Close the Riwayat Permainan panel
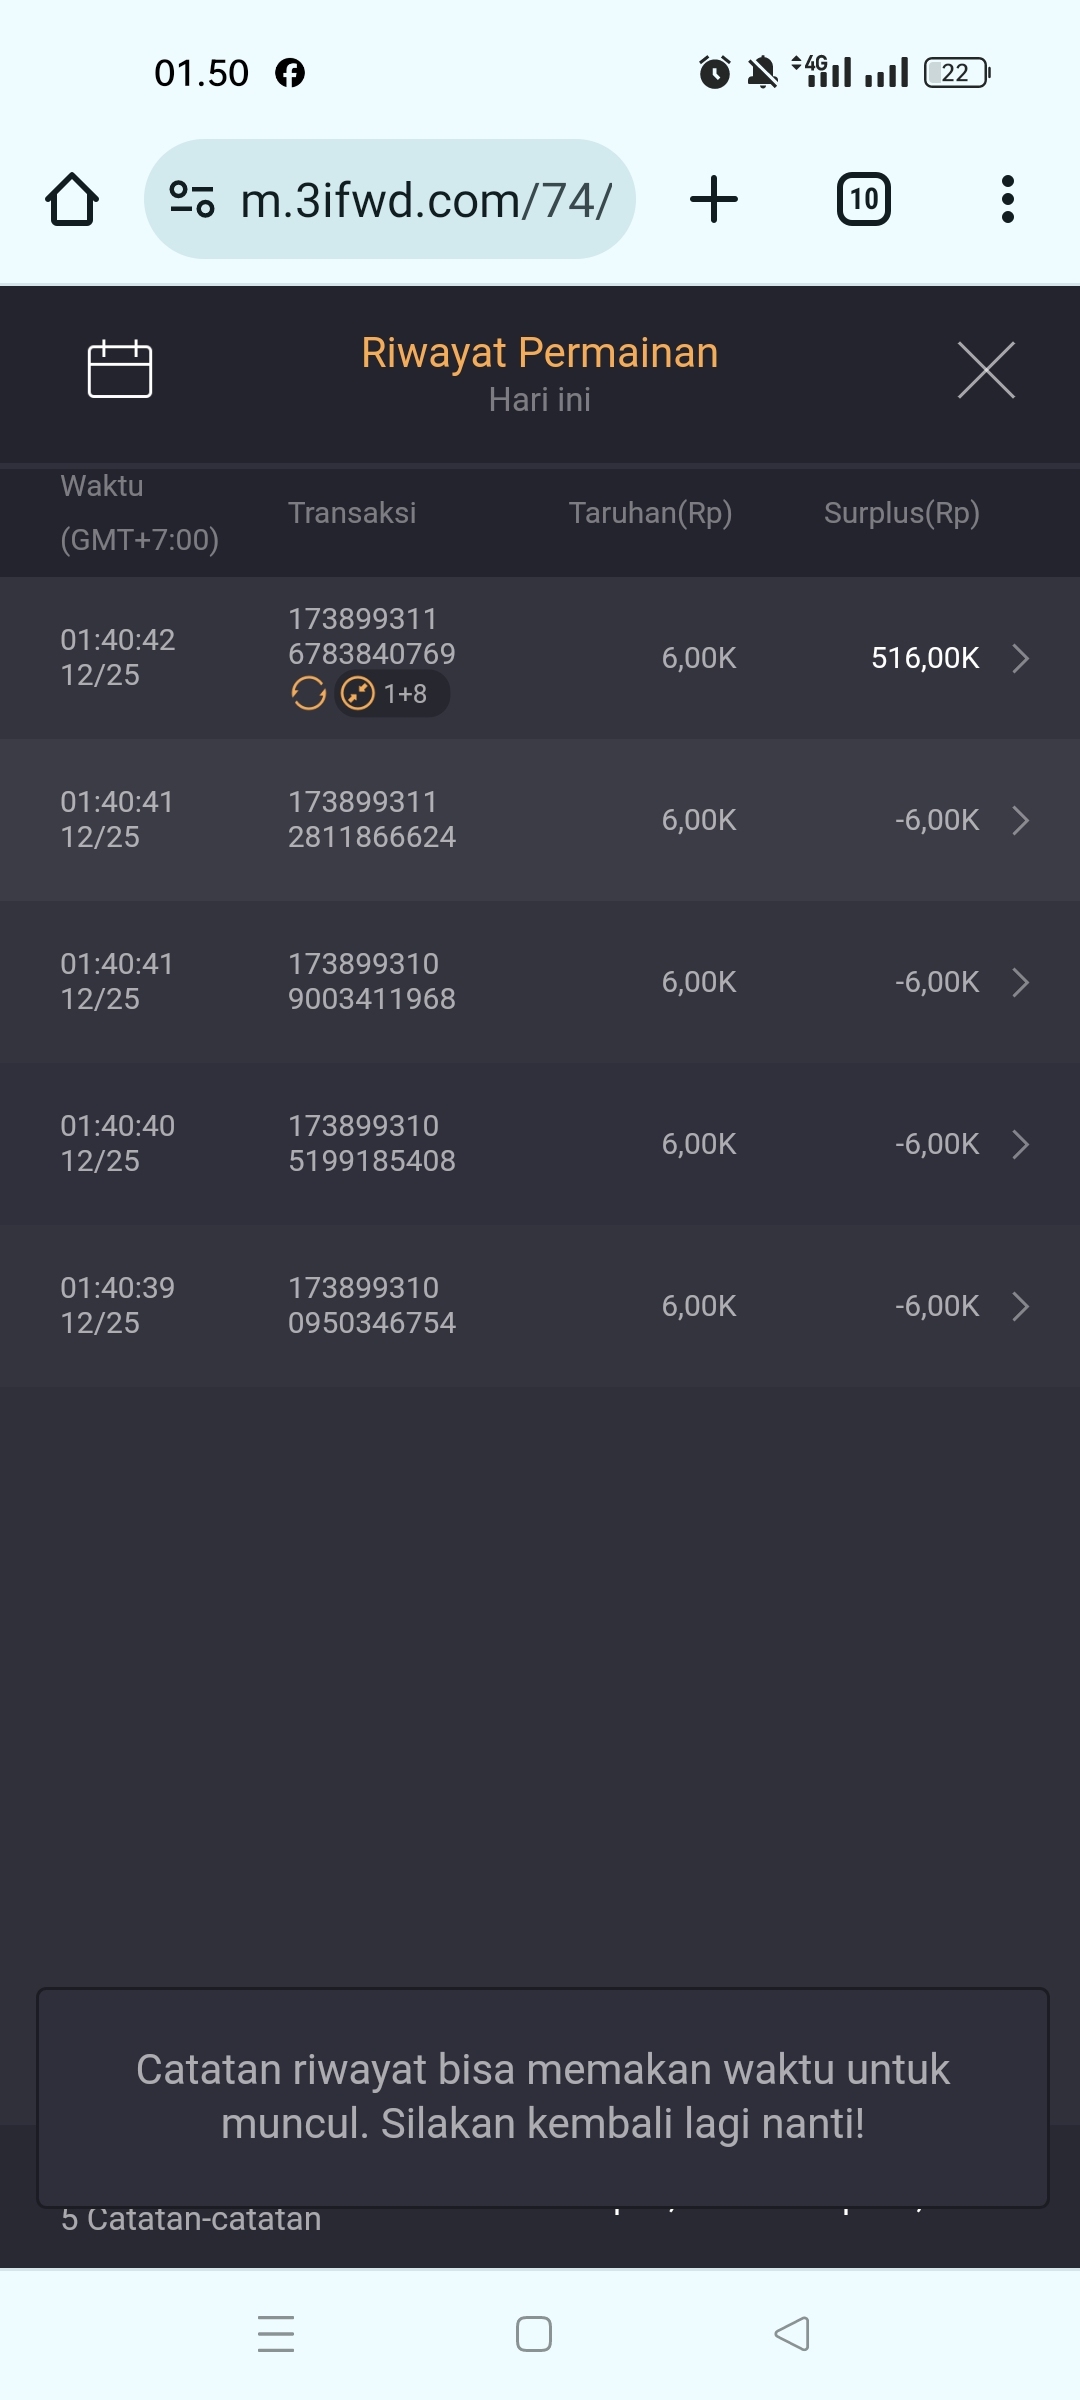 tap(986, 370)
